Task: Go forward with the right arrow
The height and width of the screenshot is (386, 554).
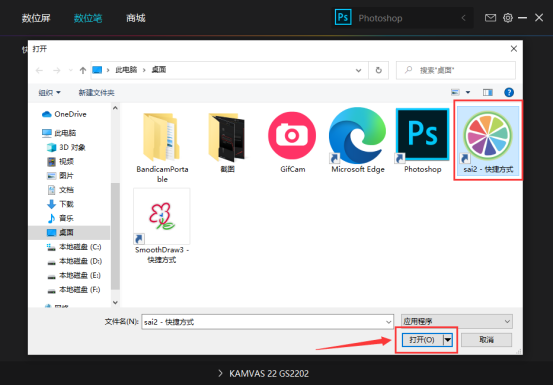Action: 57,71
